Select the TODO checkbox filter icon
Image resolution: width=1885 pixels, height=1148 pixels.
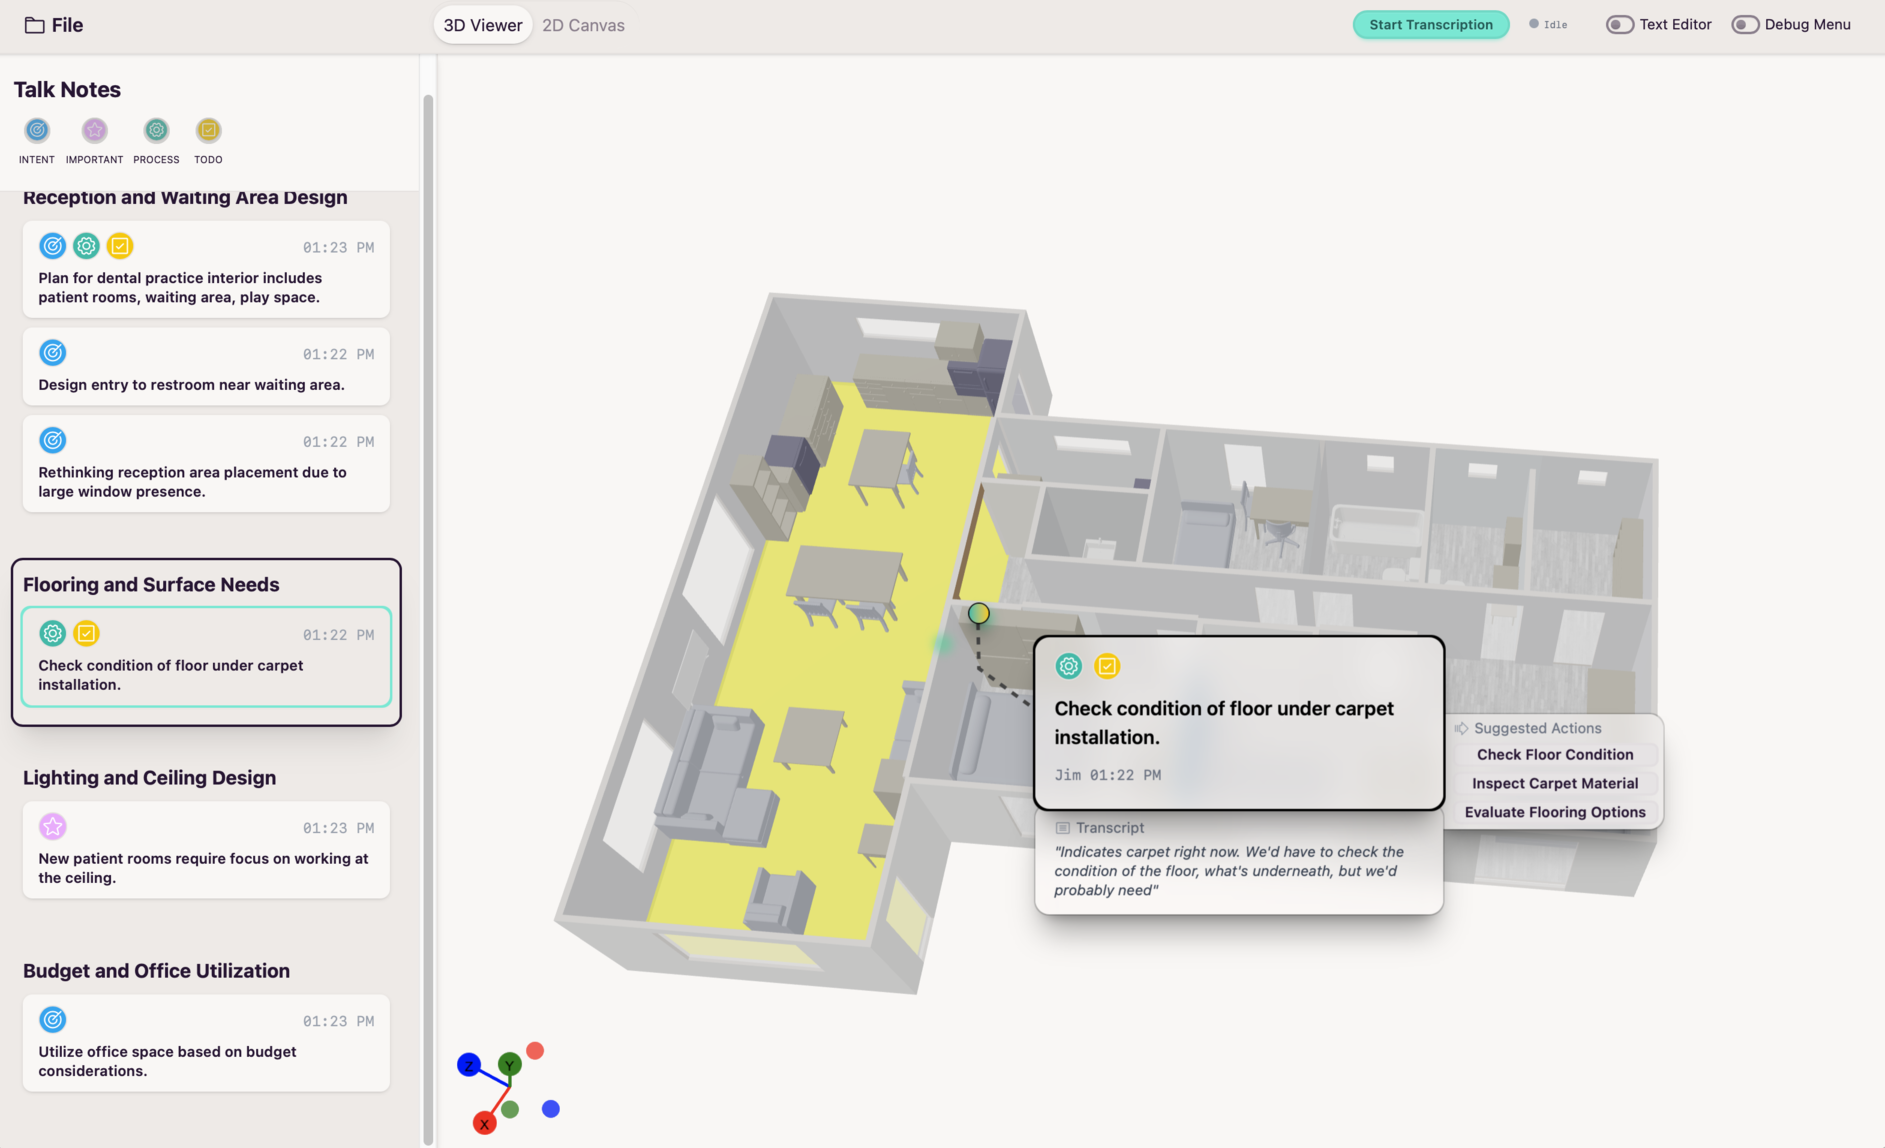(x=208, y=131)
